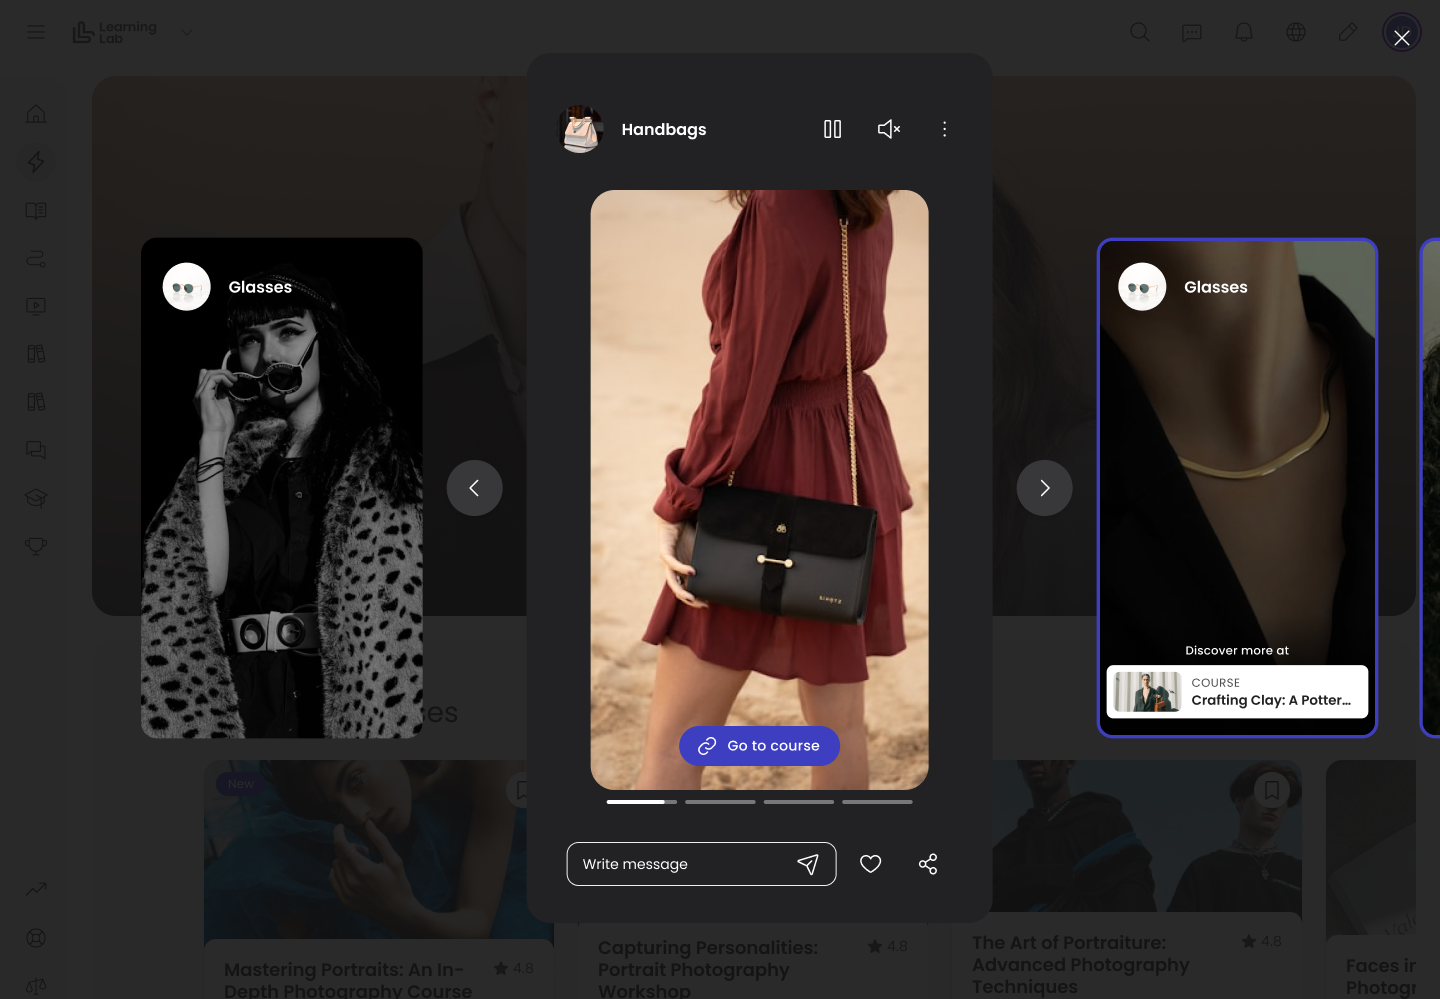The height and width of the screenshot is (999, 1440).
Task: Open the upper library books sidebar icon
Action: [36, 354]
